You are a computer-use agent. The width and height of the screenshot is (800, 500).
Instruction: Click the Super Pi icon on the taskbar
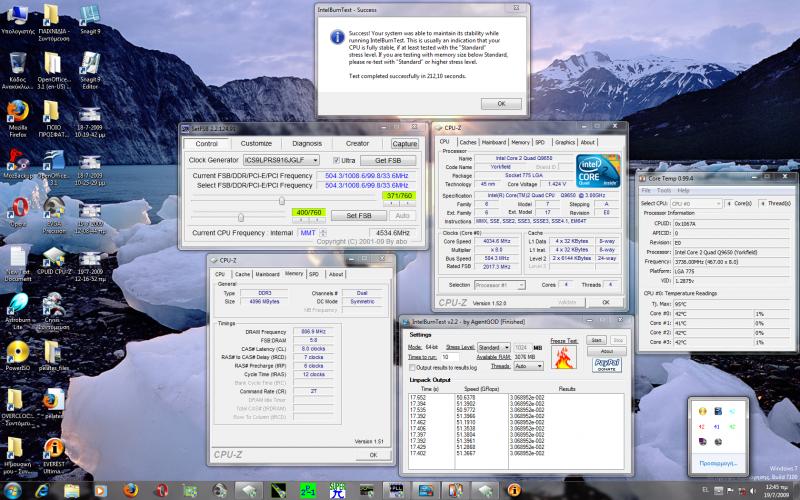[x=337, y=490]
